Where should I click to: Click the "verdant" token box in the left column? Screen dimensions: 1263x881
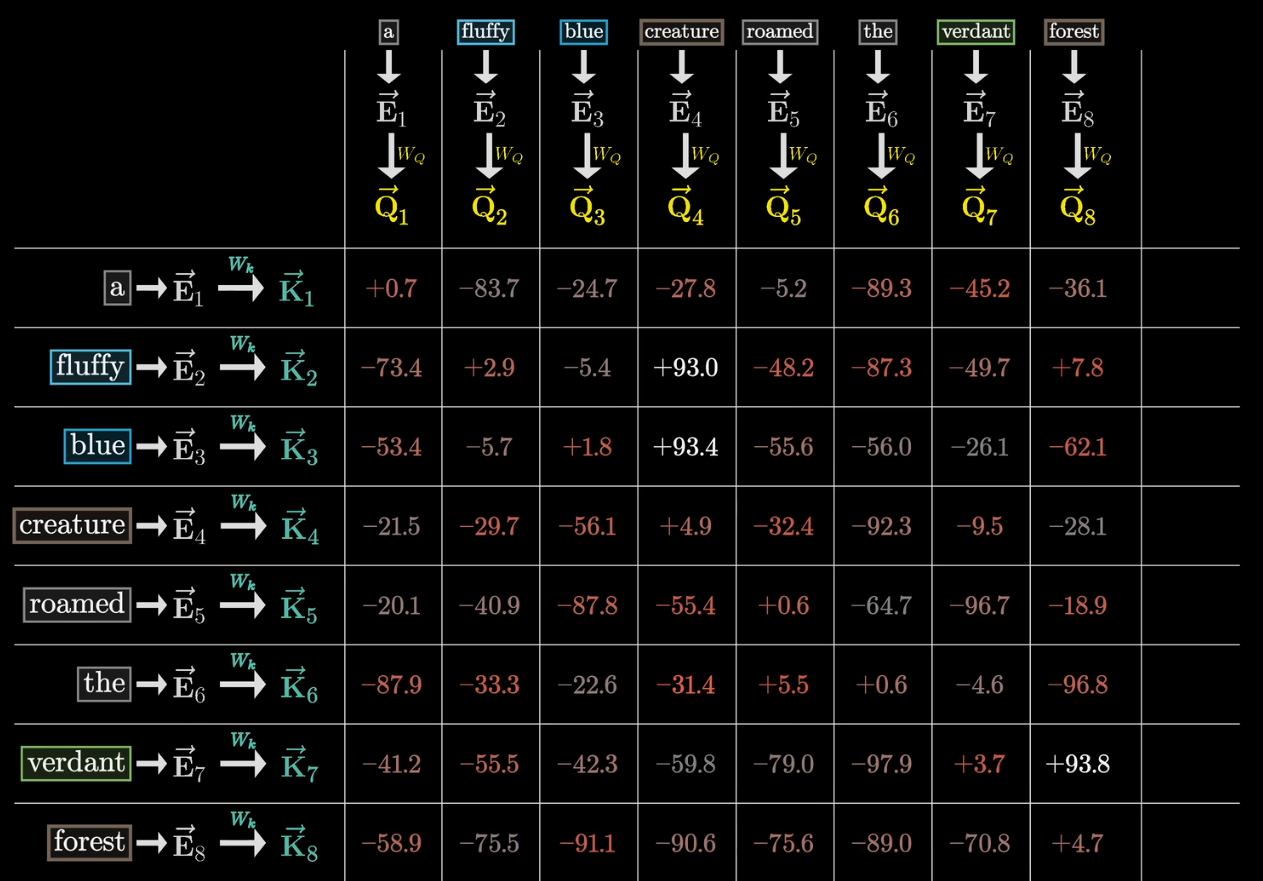[x=76, y=764]
